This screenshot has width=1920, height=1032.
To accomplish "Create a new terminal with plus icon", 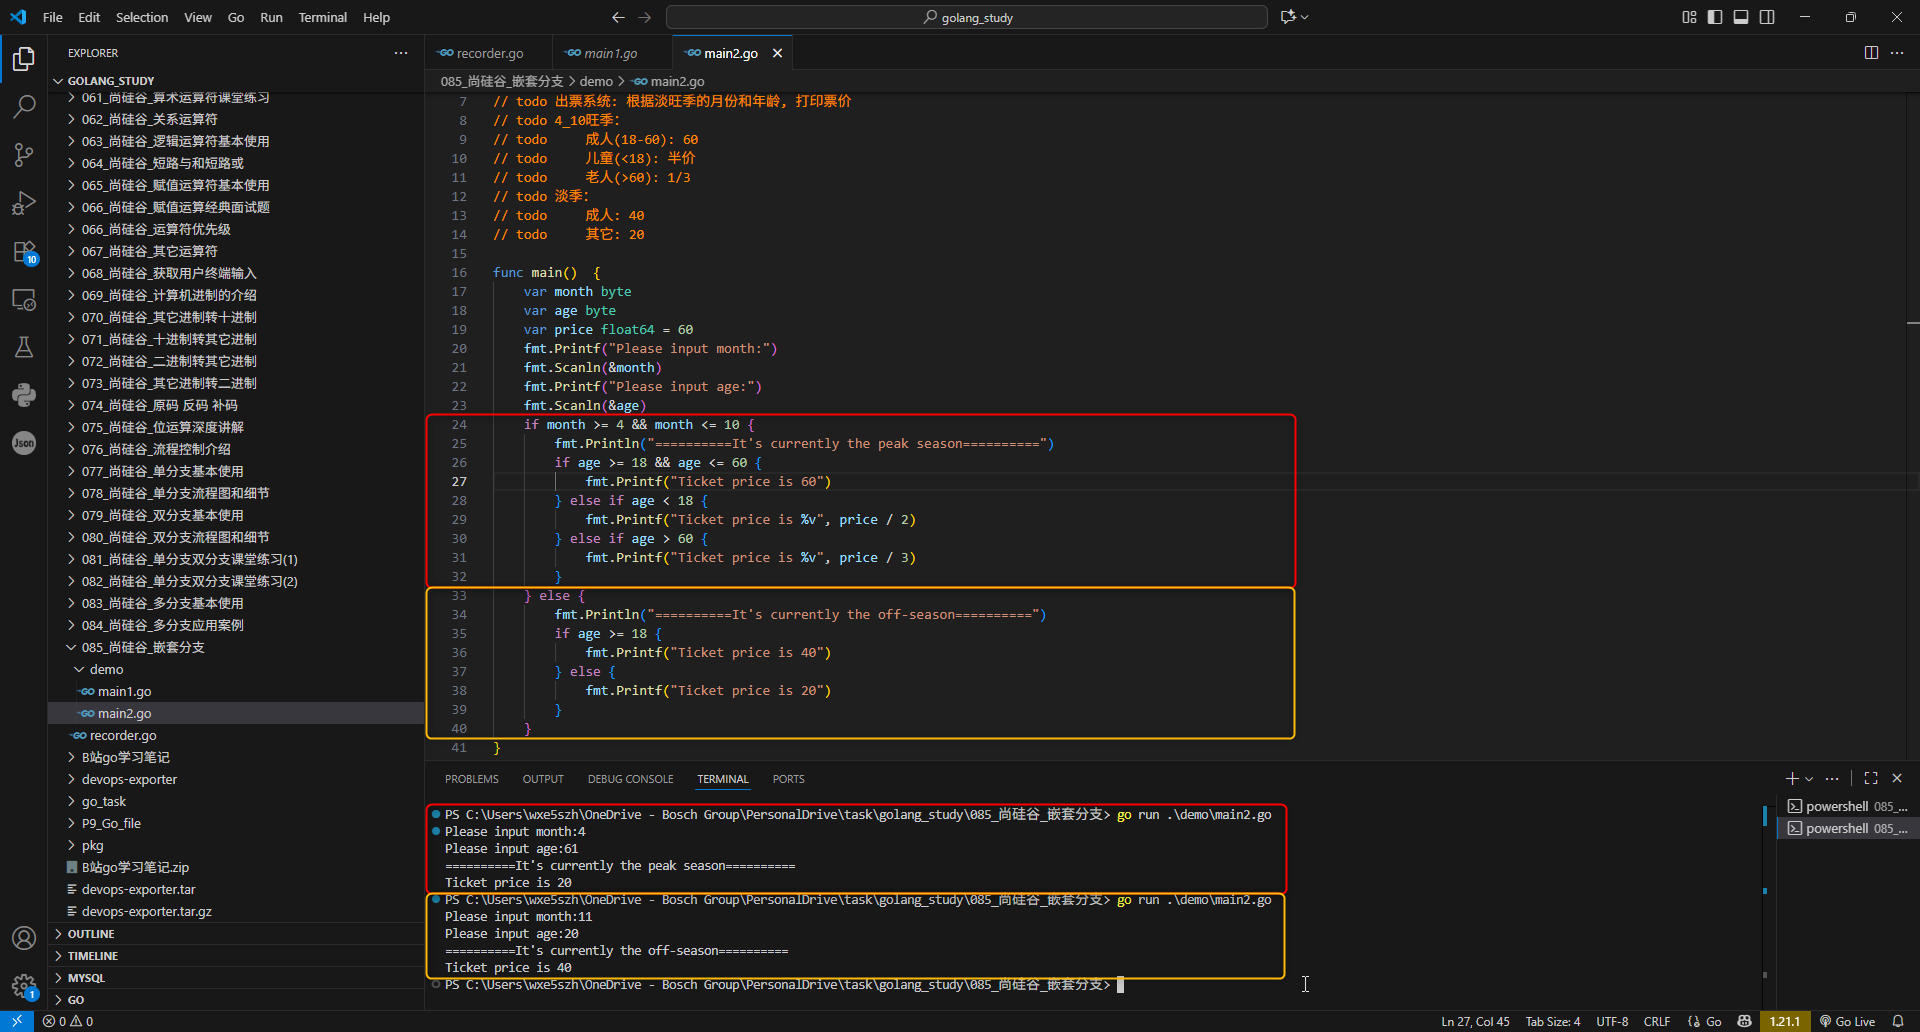I will click(x=1792, y=778).
